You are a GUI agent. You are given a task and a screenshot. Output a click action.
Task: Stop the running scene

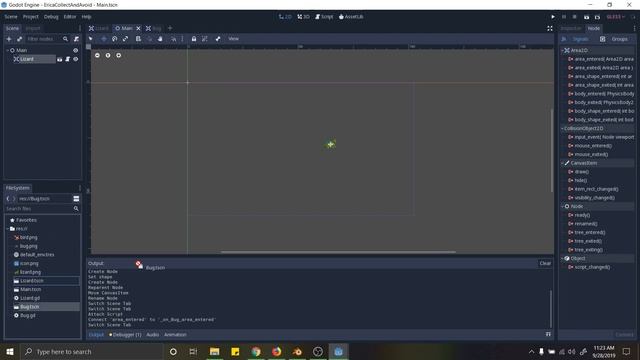(575, 17)
